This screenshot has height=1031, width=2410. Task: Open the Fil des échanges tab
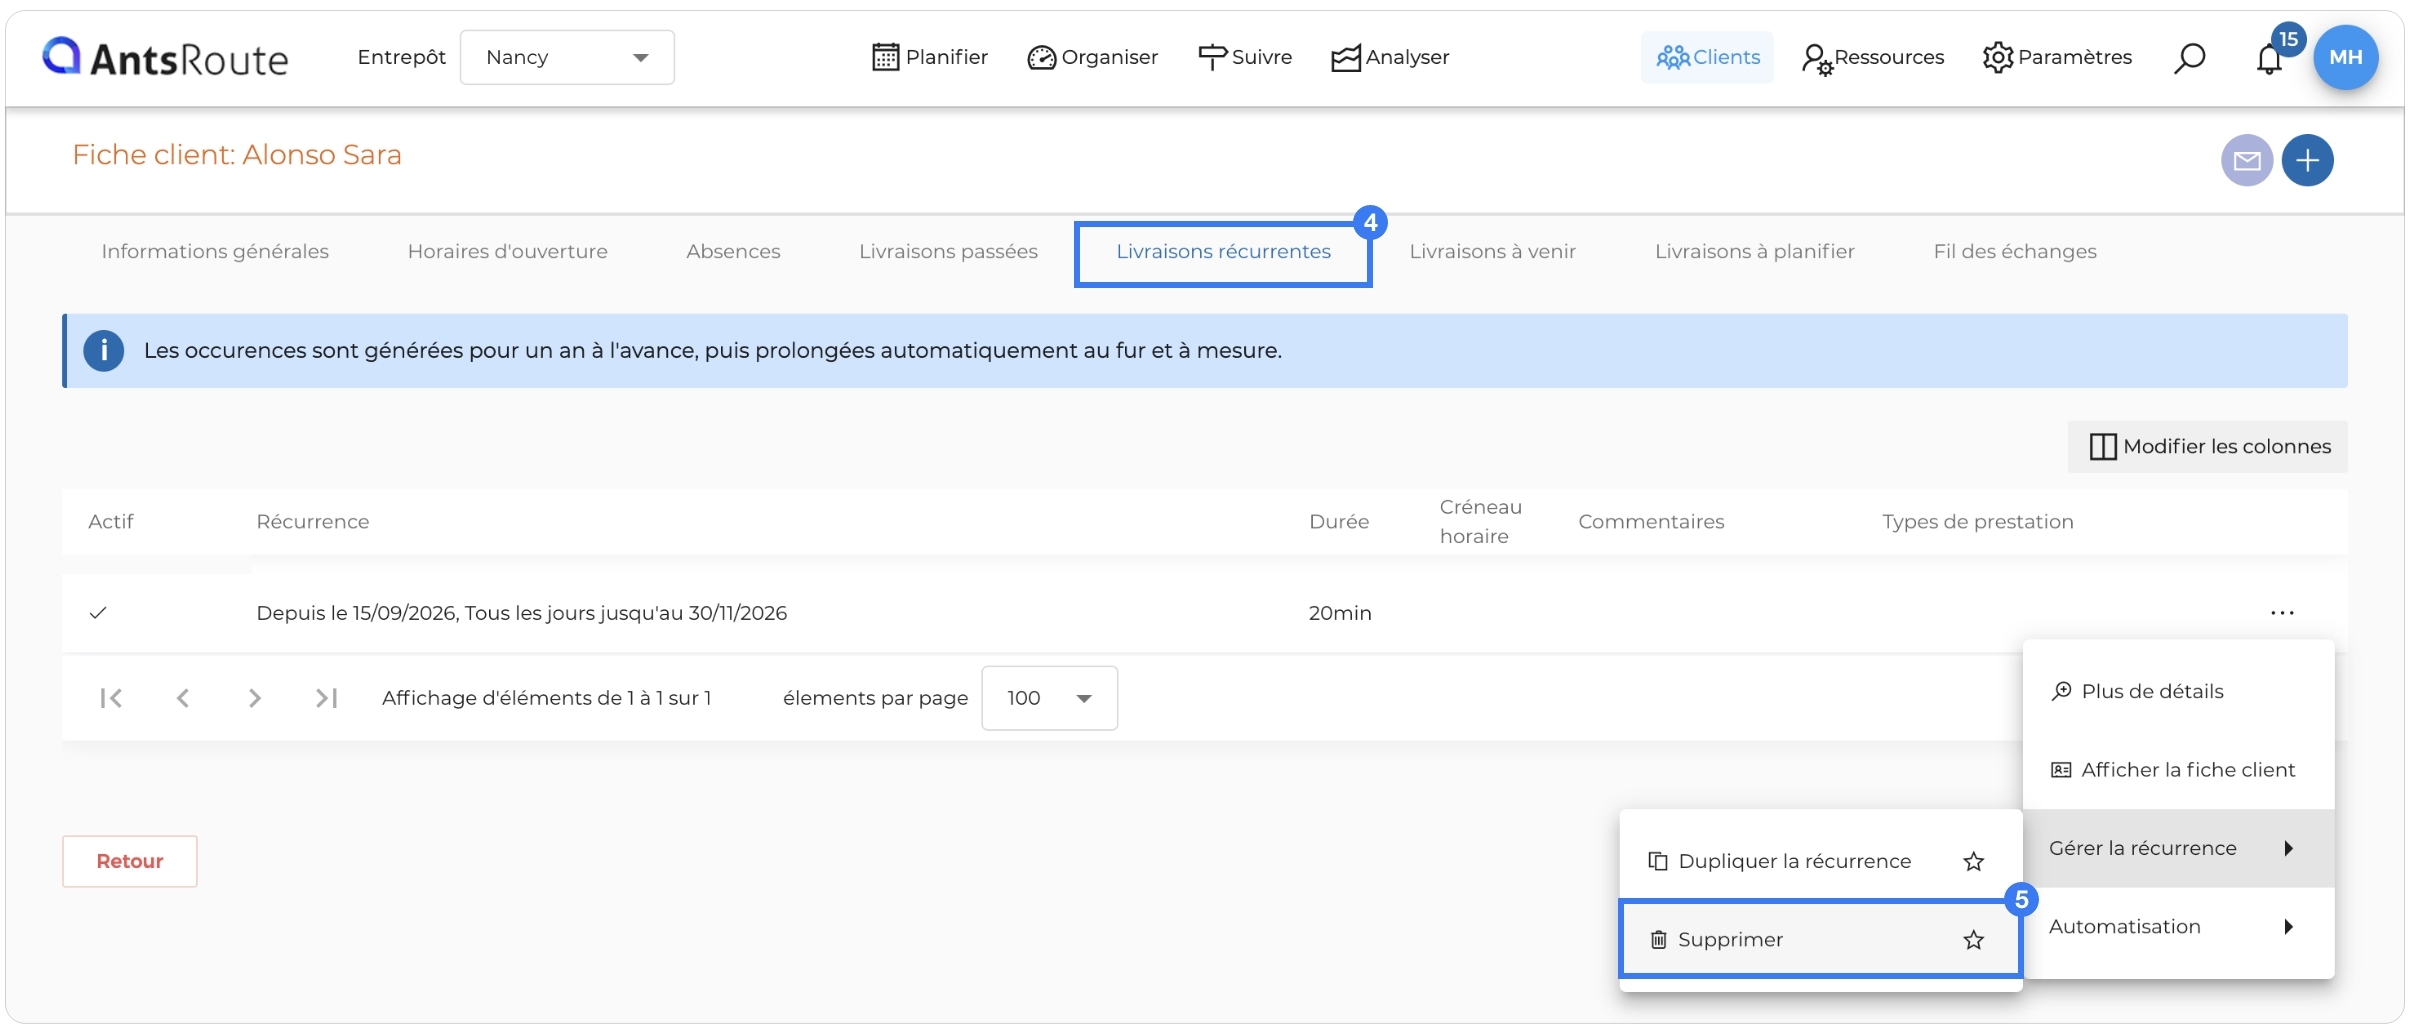(x=2015, y=251)
